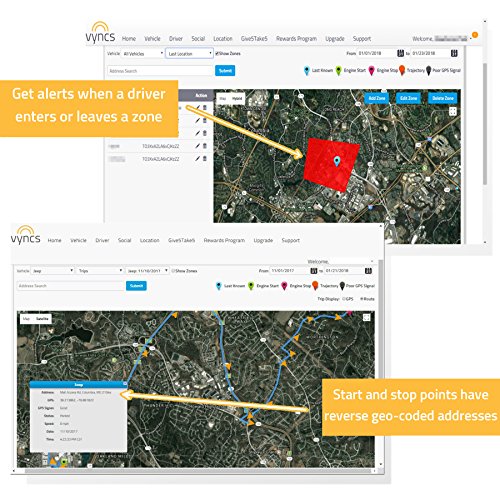Open the From date calendar in the zones window
Viewport: 500px width, 500px height.
(400, 53)
